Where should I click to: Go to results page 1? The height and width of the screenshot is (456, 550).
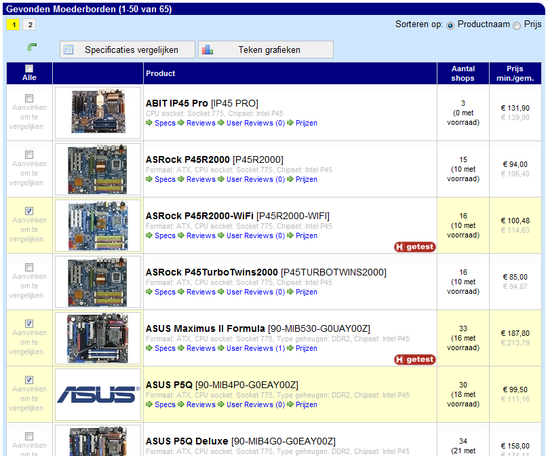tap(14, 25)
